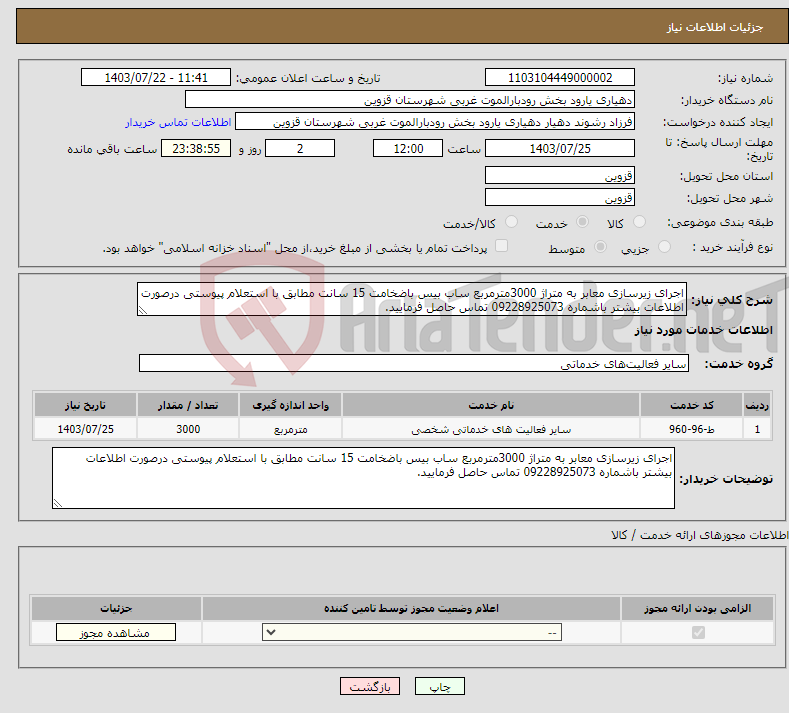Image resolution: width=789 pixels, height=713 pixels.
Task: Click the چاپ print button
Action: (439, 686)
